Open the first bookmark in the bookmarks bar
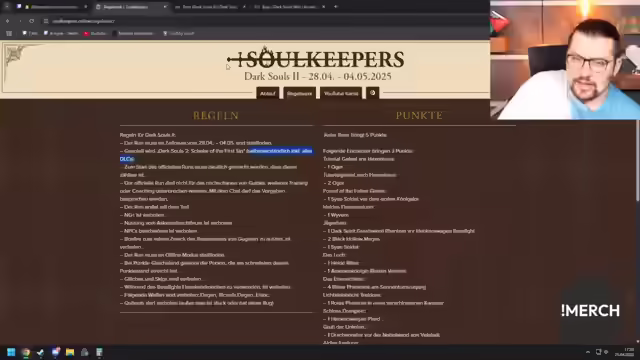 click(30, 33)
